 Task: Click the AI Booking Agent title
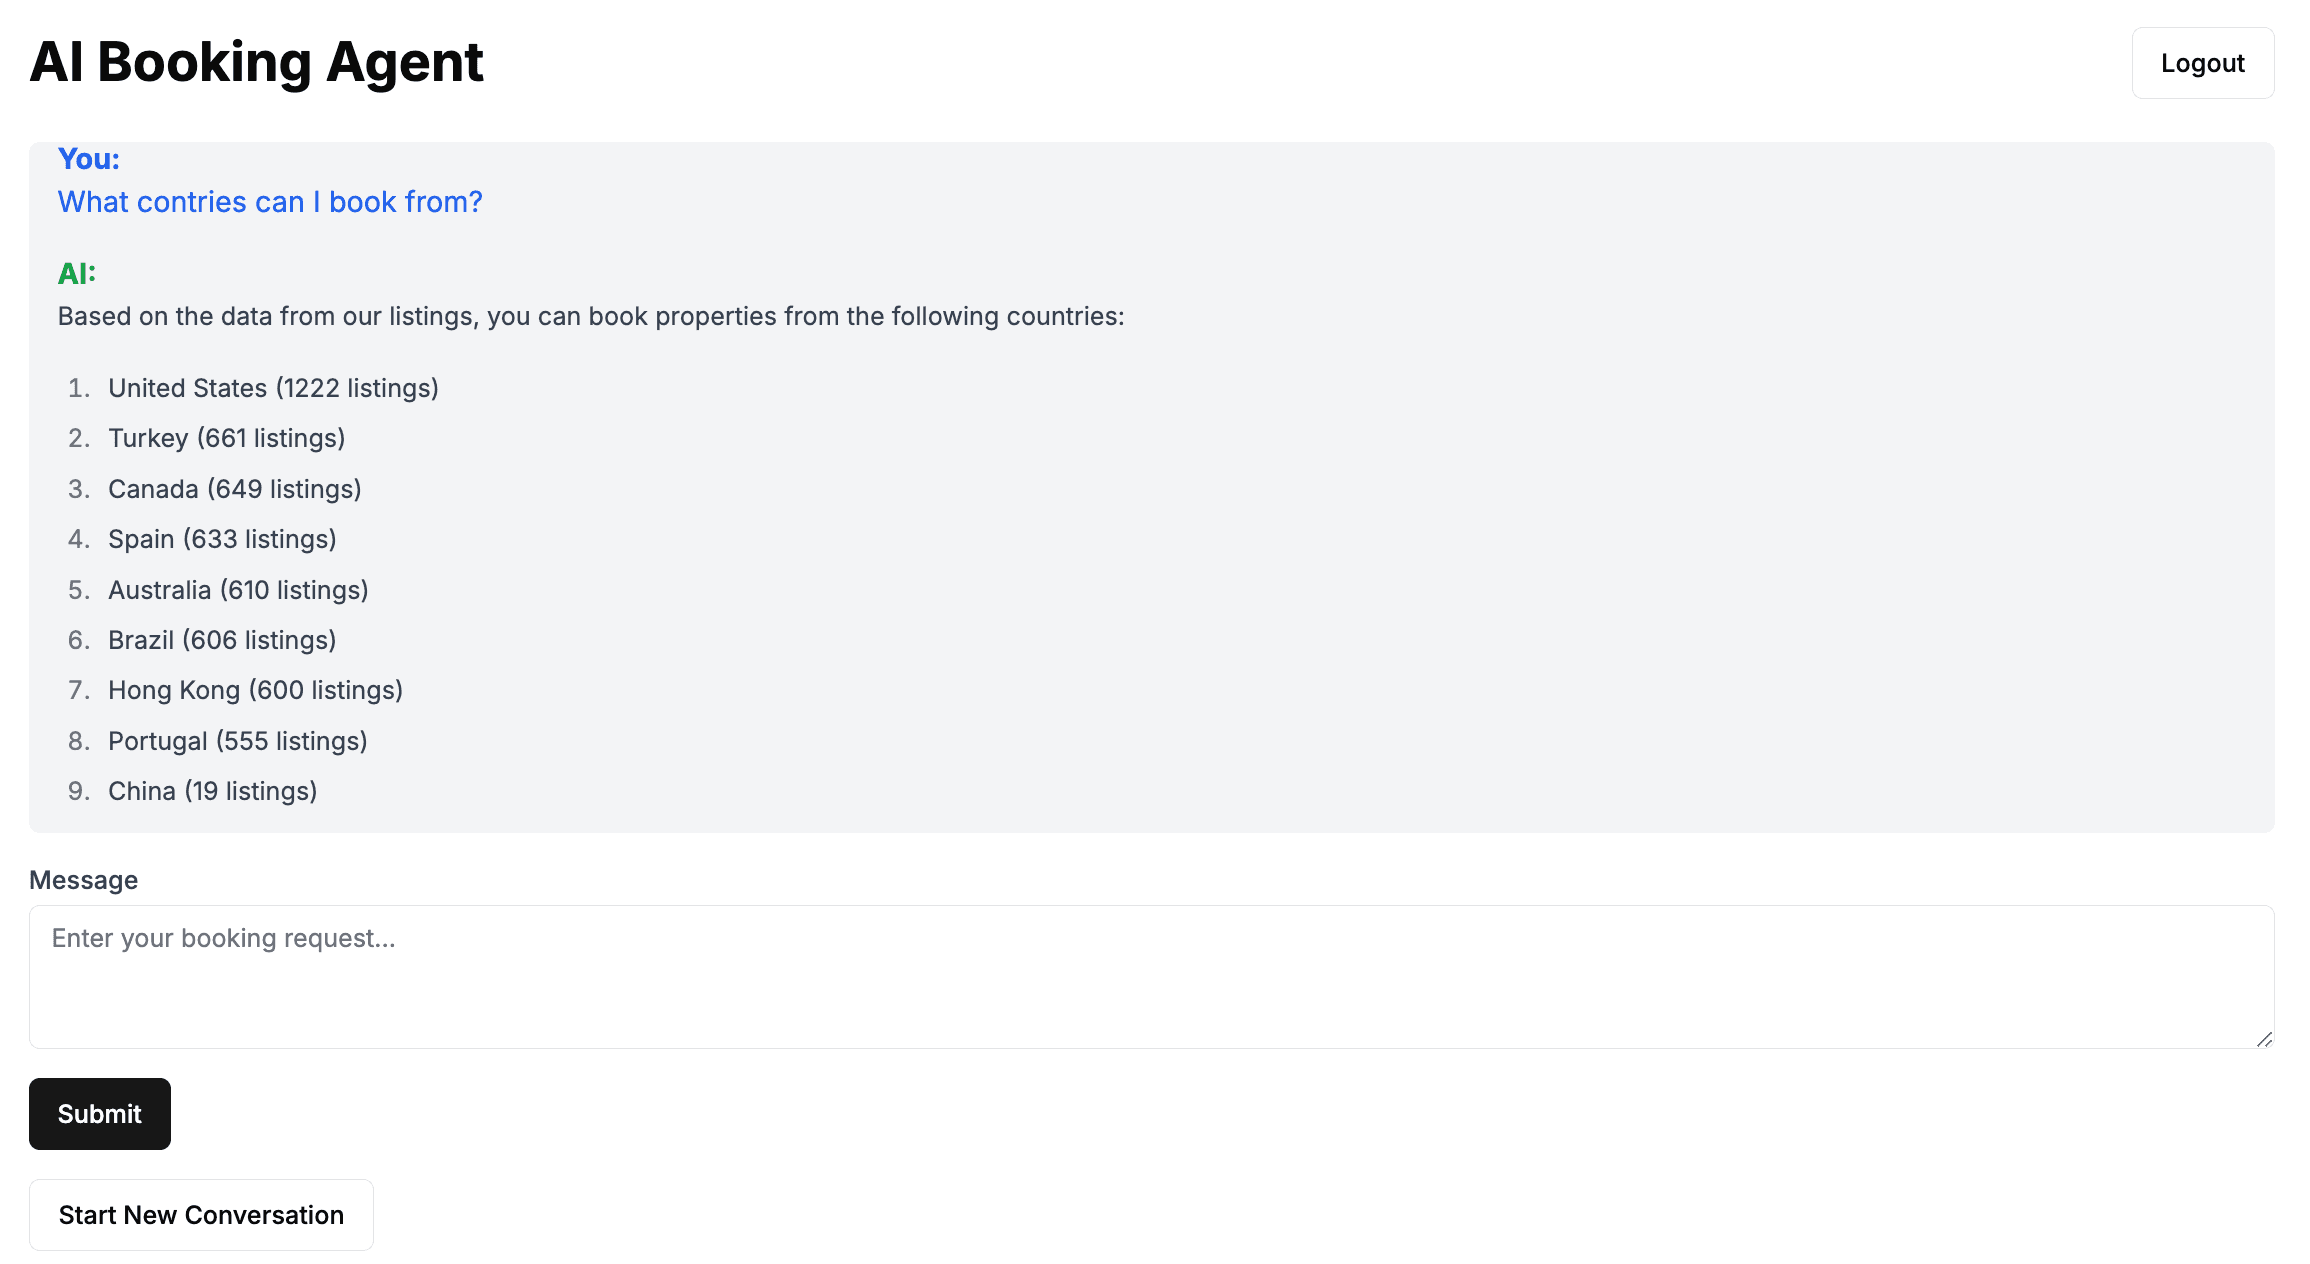point(257,62)
